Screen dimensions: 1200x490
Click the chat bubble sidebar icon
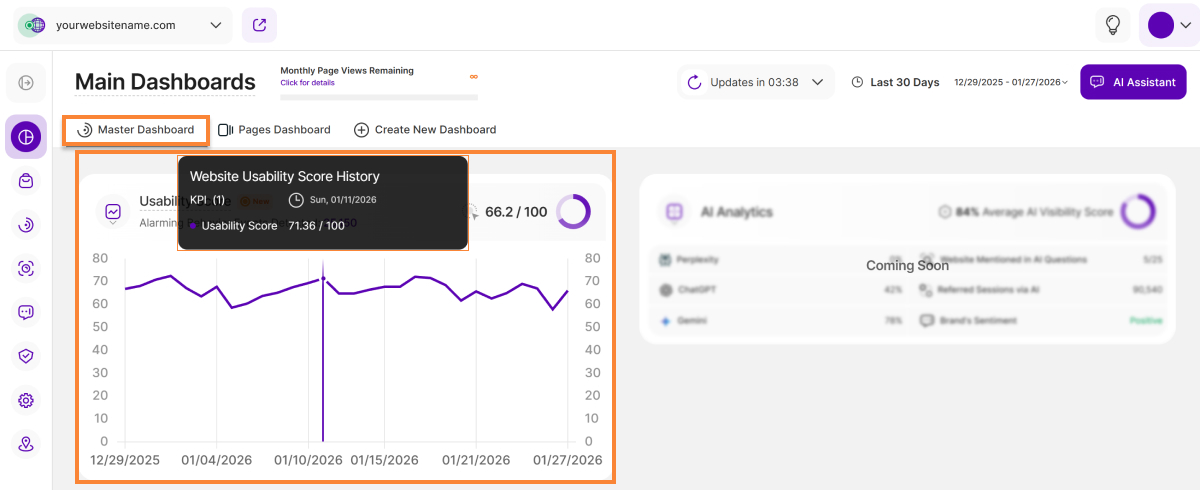click(x=26, y=312)
